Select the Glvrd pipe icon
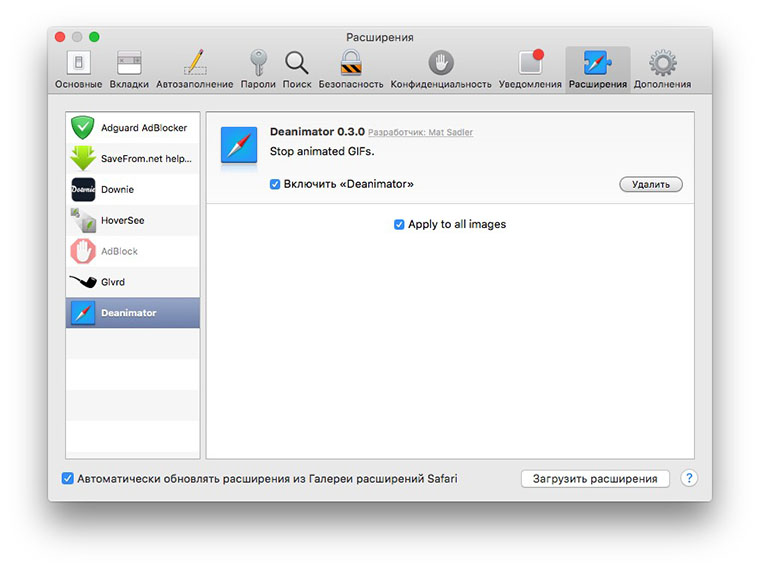Image resolution: width=760 pixels, height=570 pixels. coord(83,282)
